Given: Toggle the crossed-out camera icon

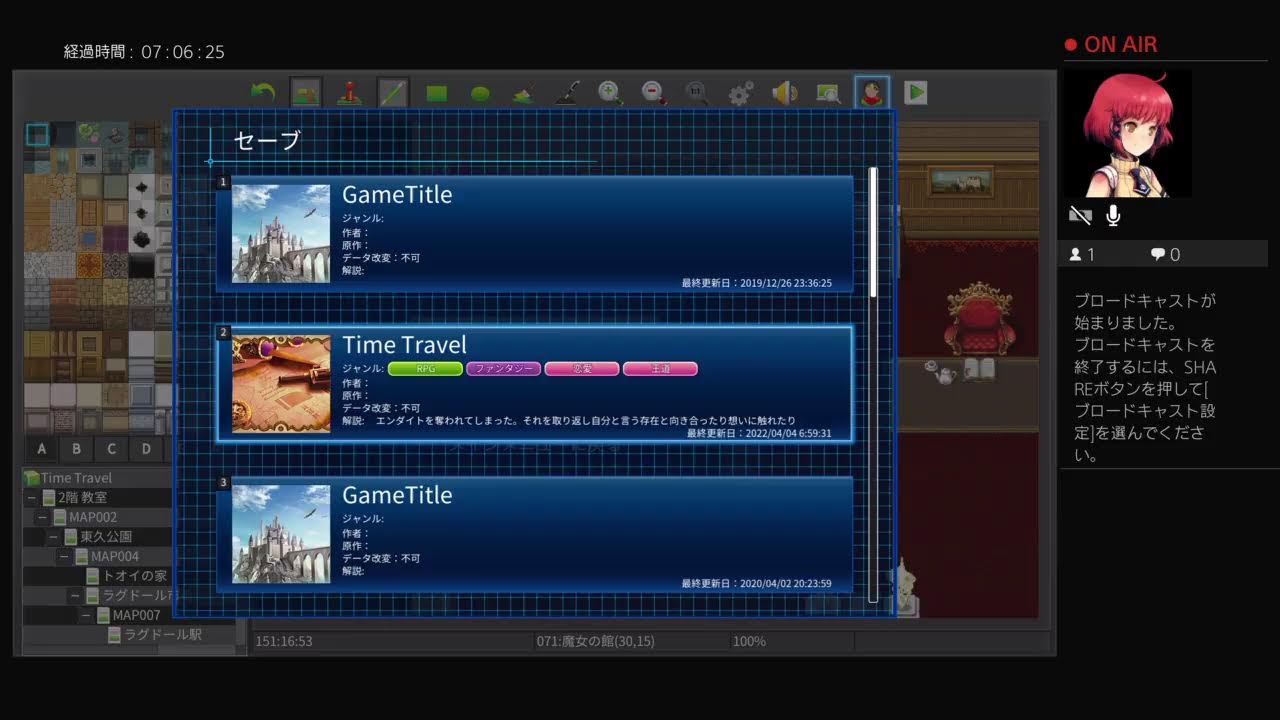Looking at the screenshot, I should click(1080, 215).
